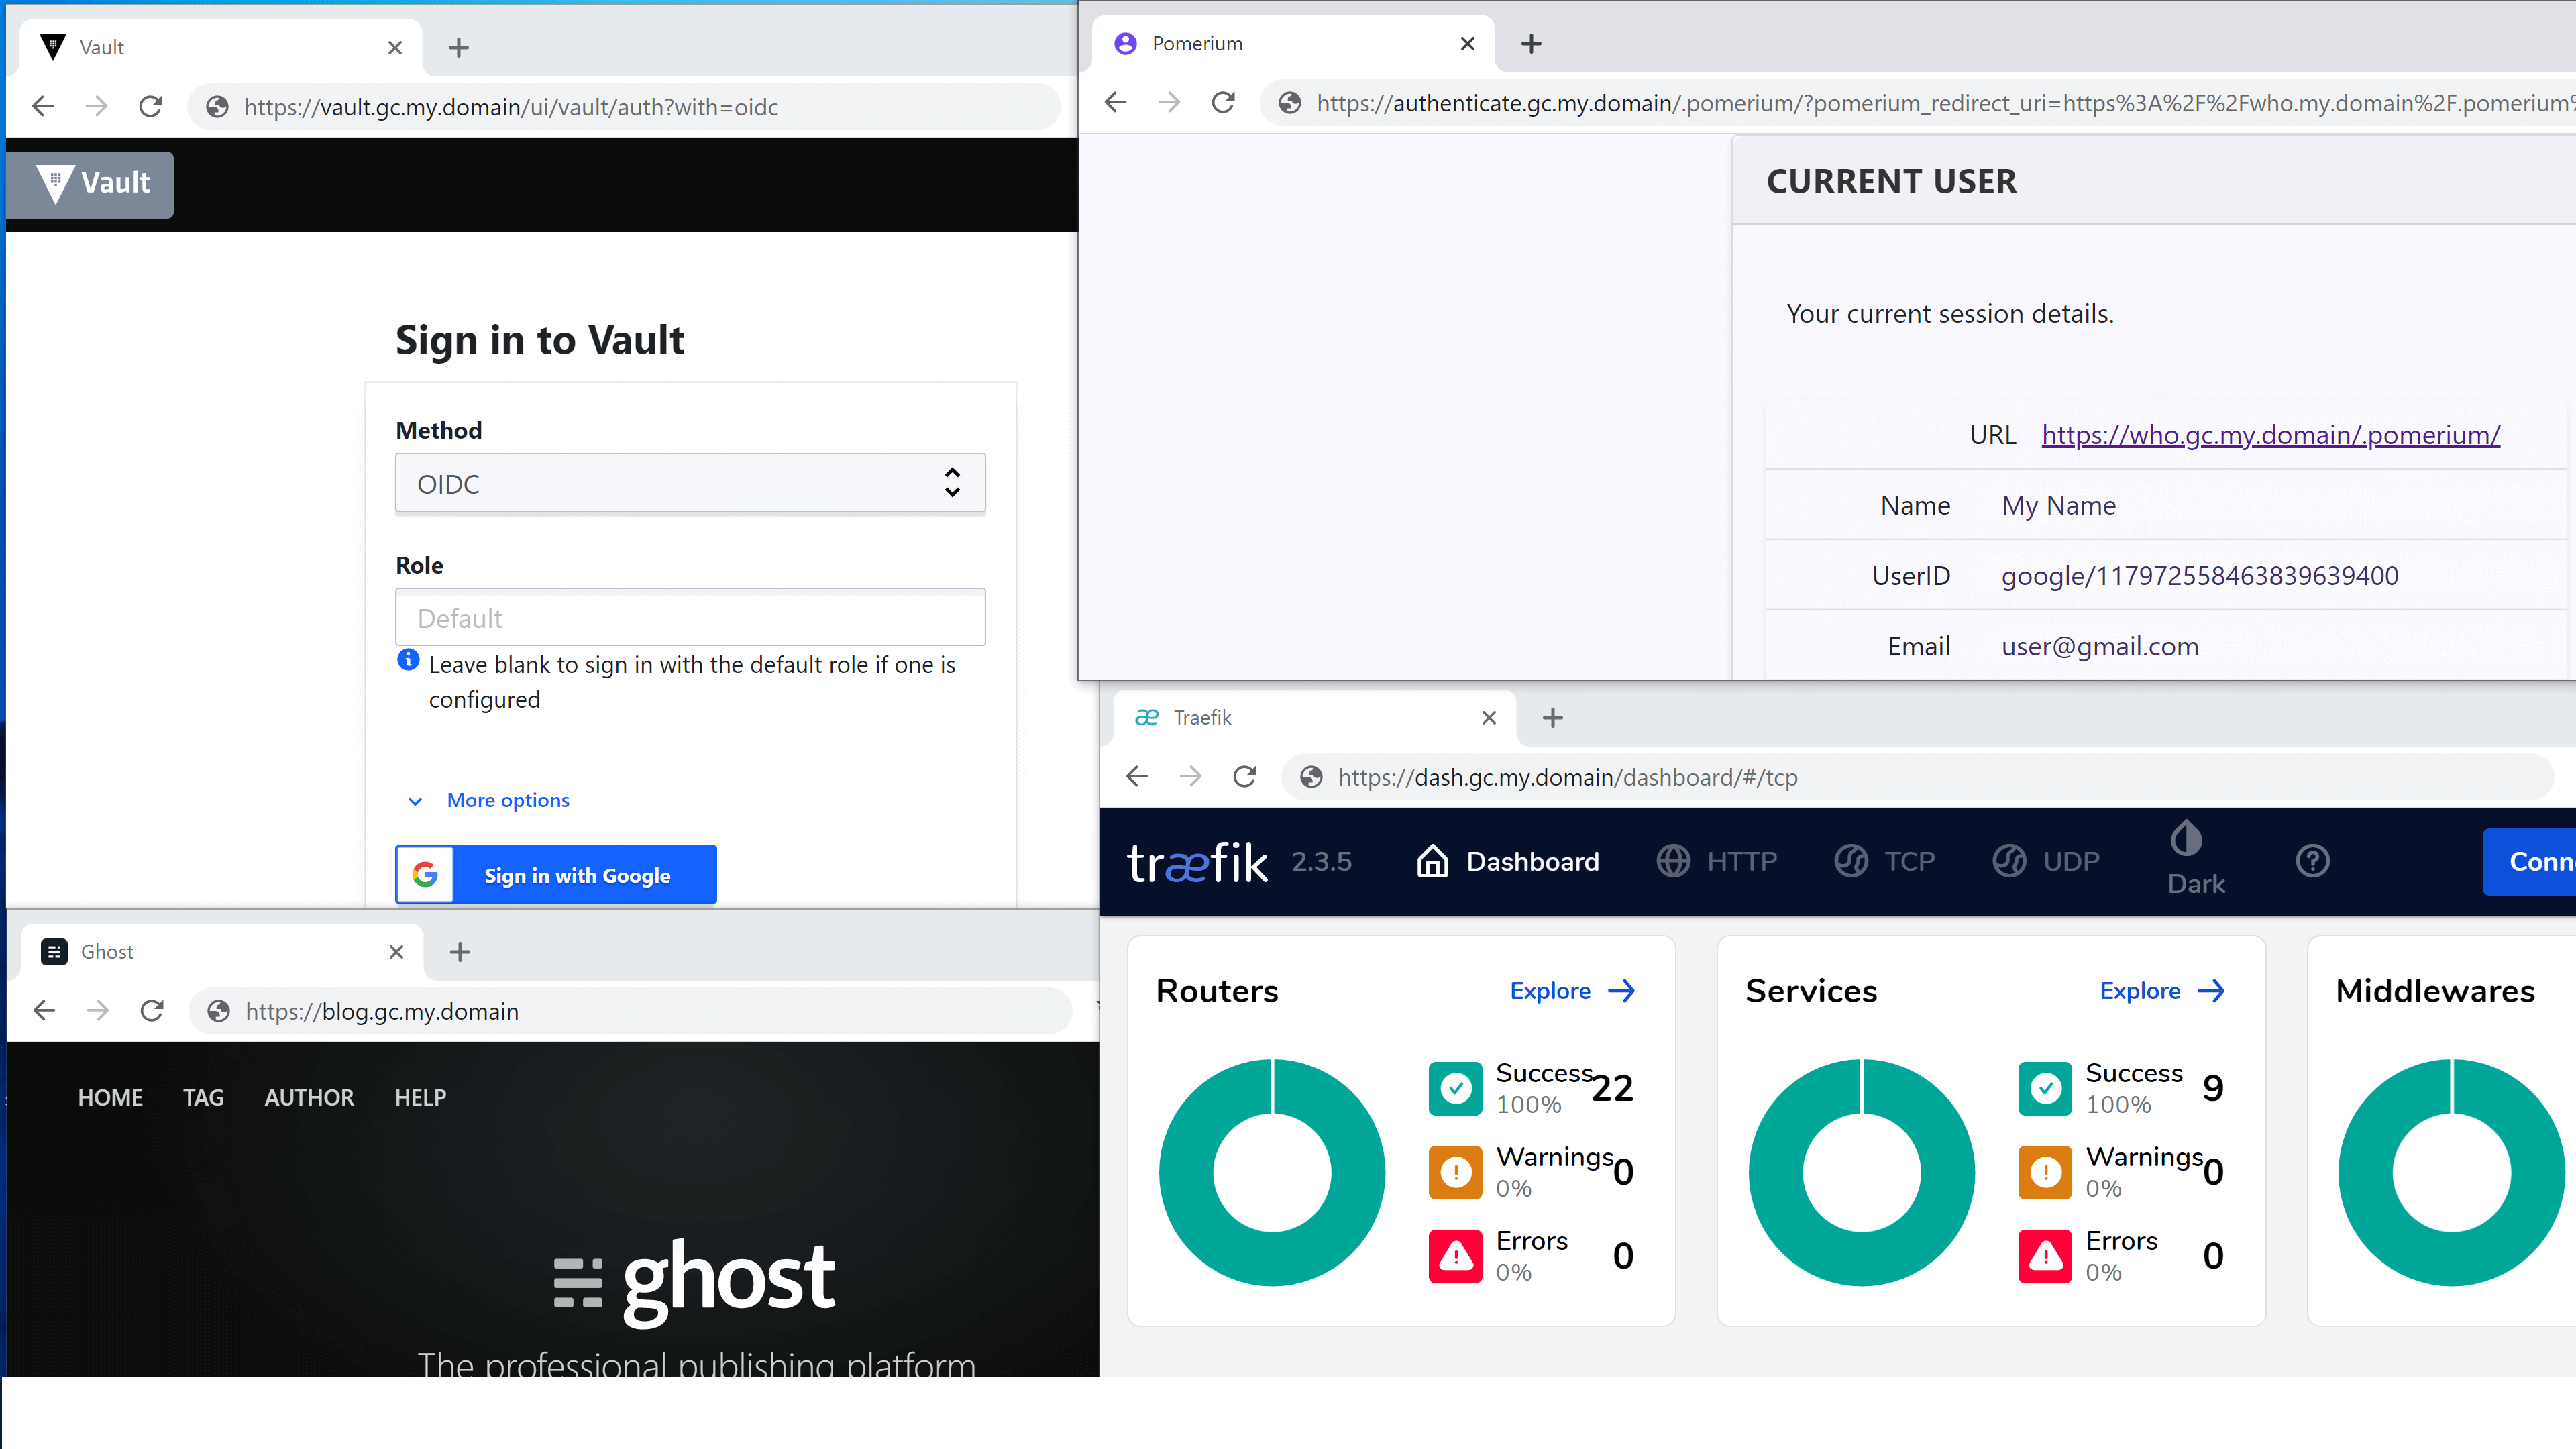Click Traefik logo in navbar

(x=1197, y=862)
